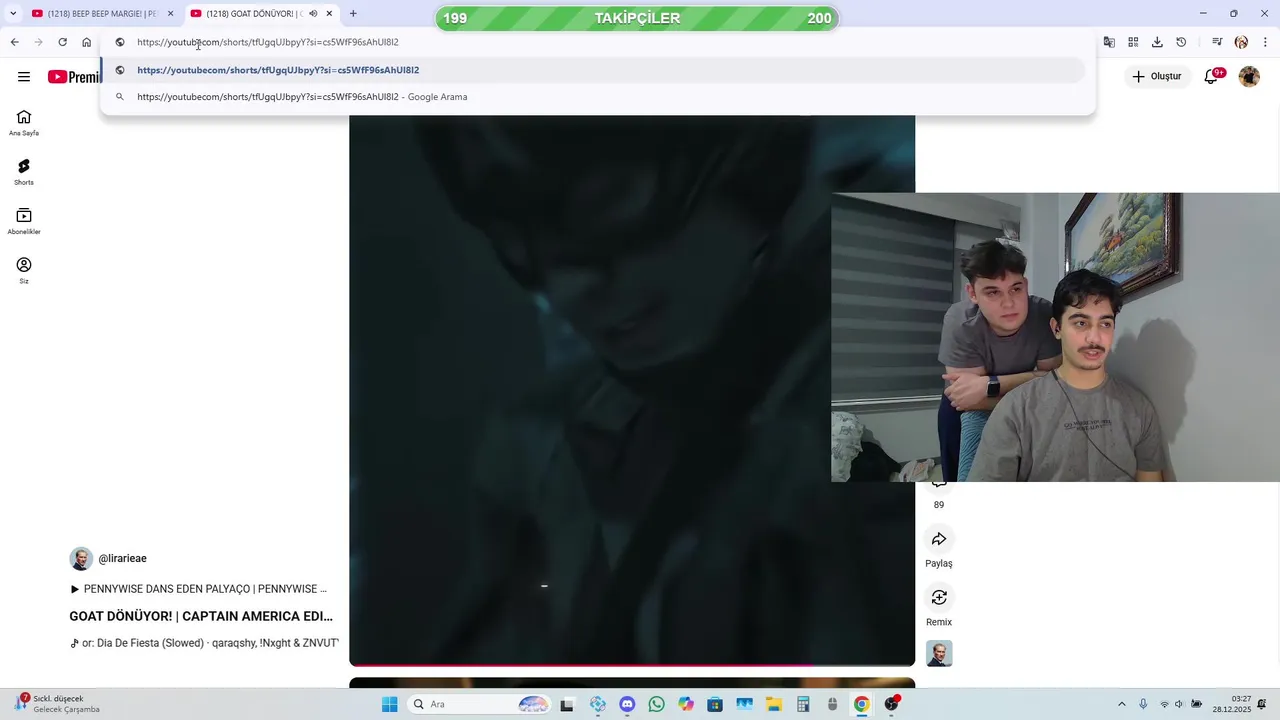Go to Ana Sayfa in sidebar

[24, 123]
